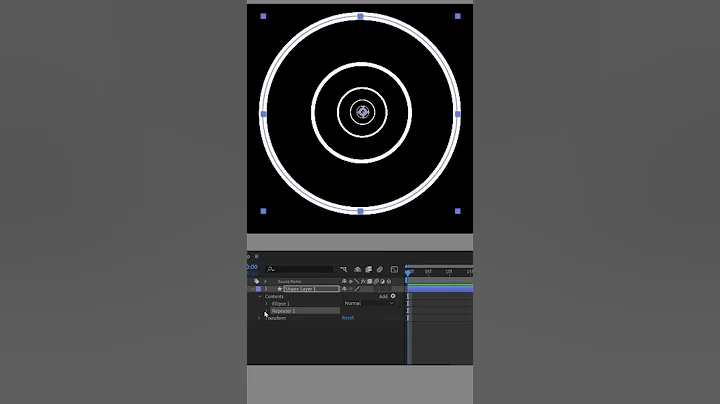This screenshot has height=404, width=720.
Task: Select the Repeater 1 row
Action: [x=305, y=311]
